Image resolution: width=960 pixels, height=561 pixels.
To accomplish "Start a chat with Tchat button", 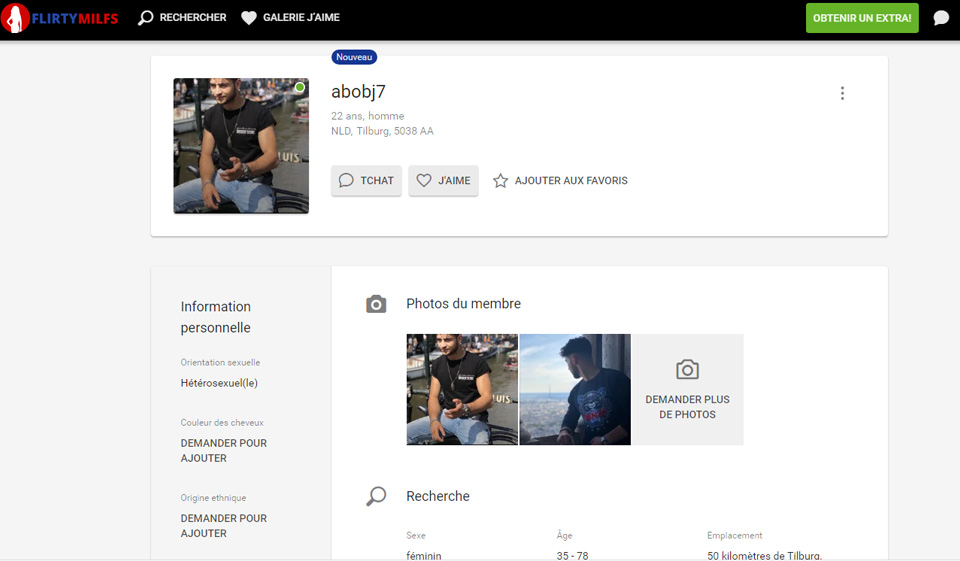I will [x=366, y=181].
